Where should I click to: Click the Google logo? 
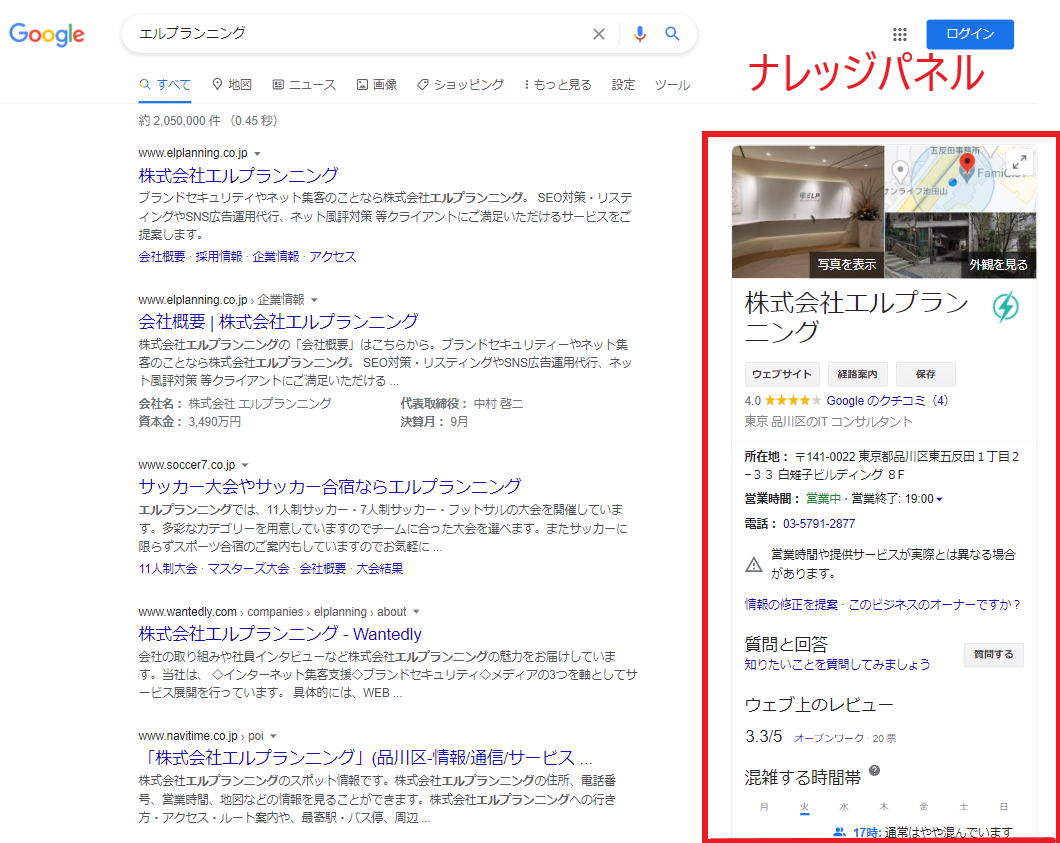click(47, 34)
